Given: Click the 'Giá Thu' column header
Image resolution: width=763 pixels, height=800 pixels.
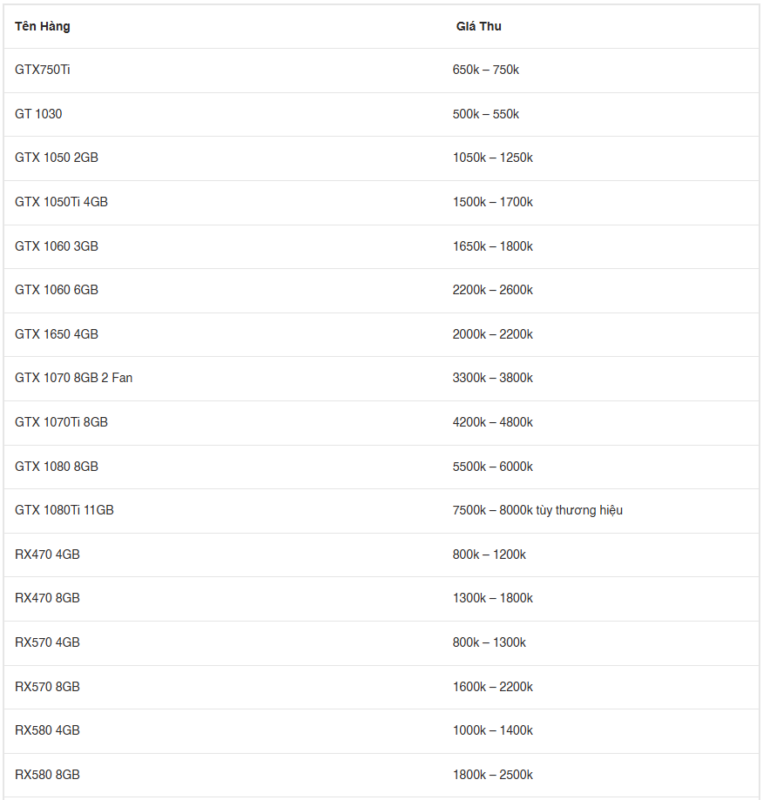Looking at the screenshot, I should coord(479,27).
